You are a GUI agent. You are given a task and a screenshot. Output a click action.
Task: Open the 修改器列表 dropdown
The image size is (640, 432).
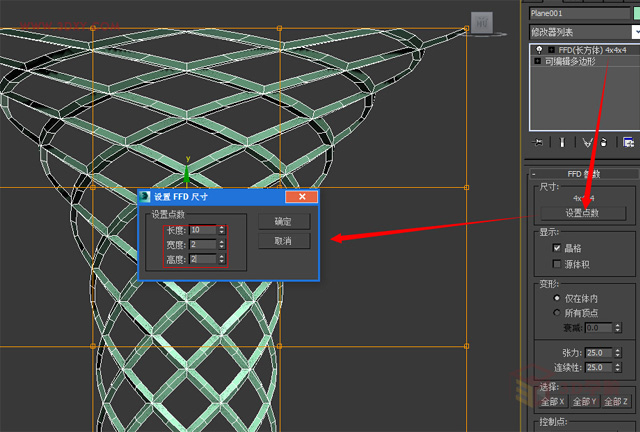(584, 32)
